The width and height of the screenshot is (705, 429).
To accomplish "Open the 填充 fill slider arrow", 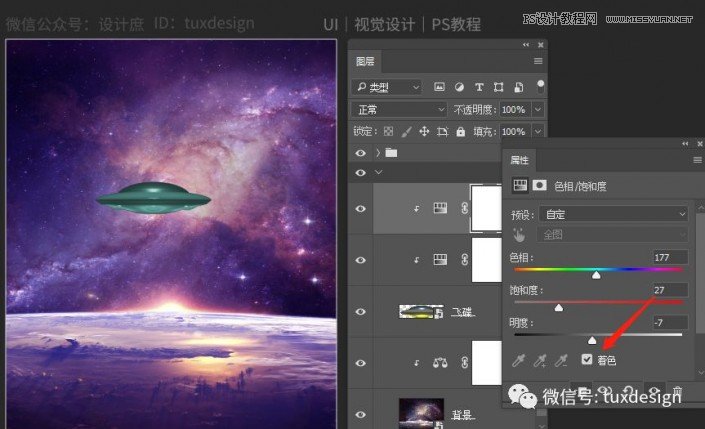I will coord(538,131).
